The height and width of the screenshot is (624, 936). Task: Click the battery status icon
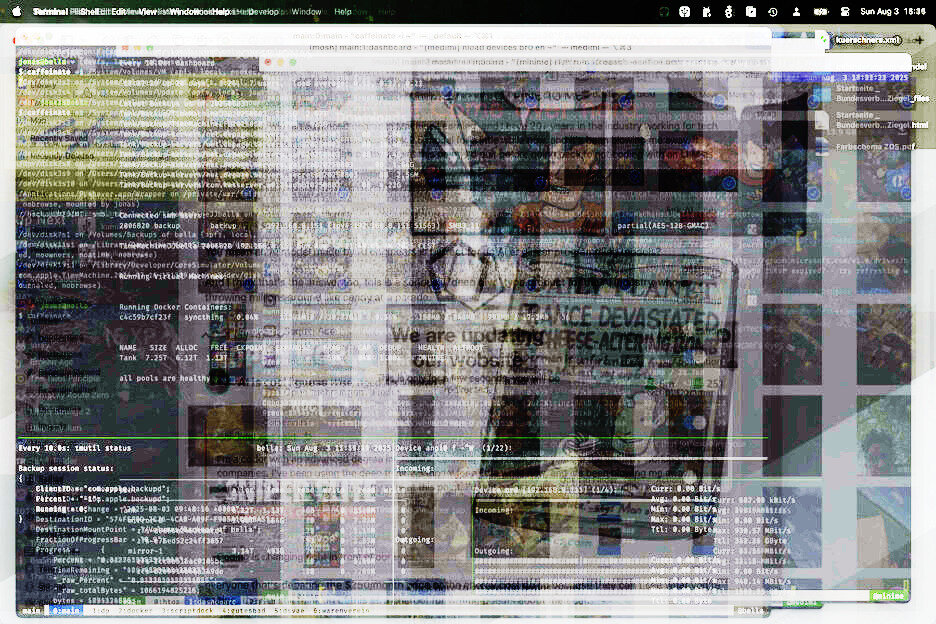821,11
